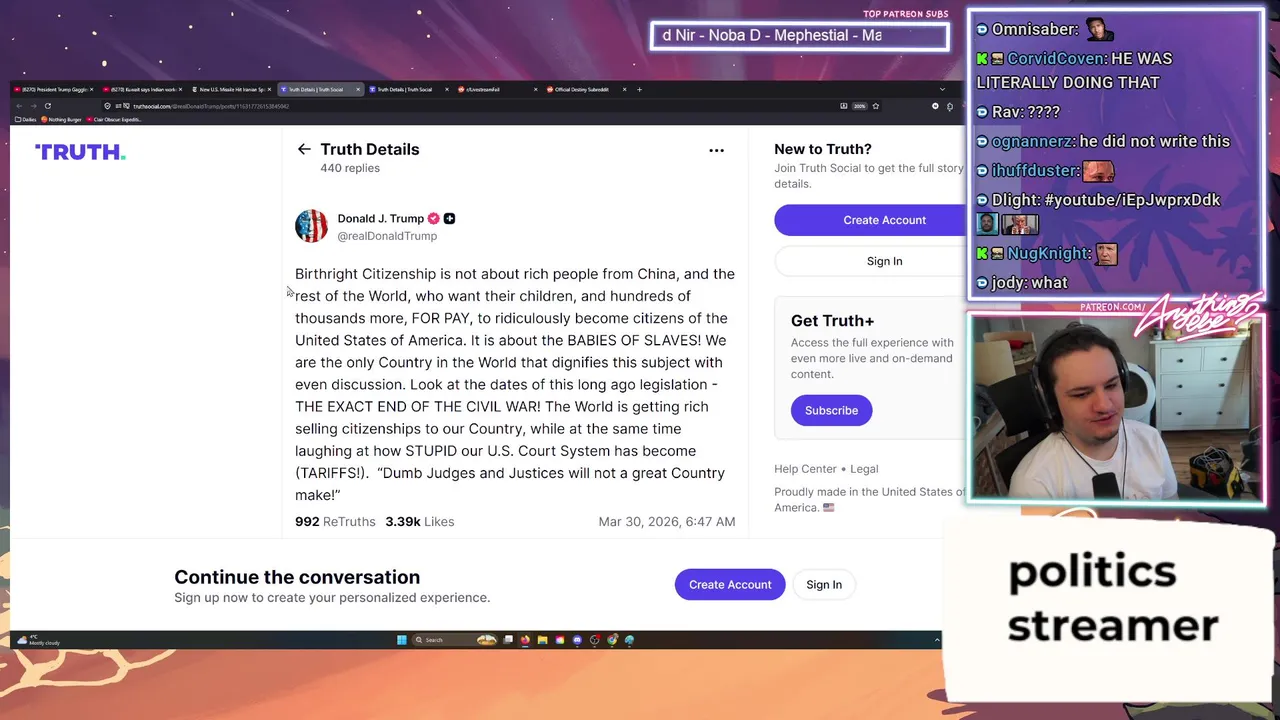Open the Nothing Burger bookmark

pos(62,119)
